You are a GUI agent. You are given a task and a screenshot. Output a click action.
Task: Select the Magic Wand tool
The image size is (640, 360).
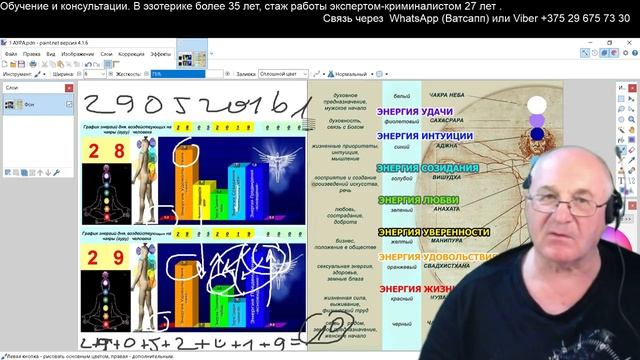coord(621,130)
